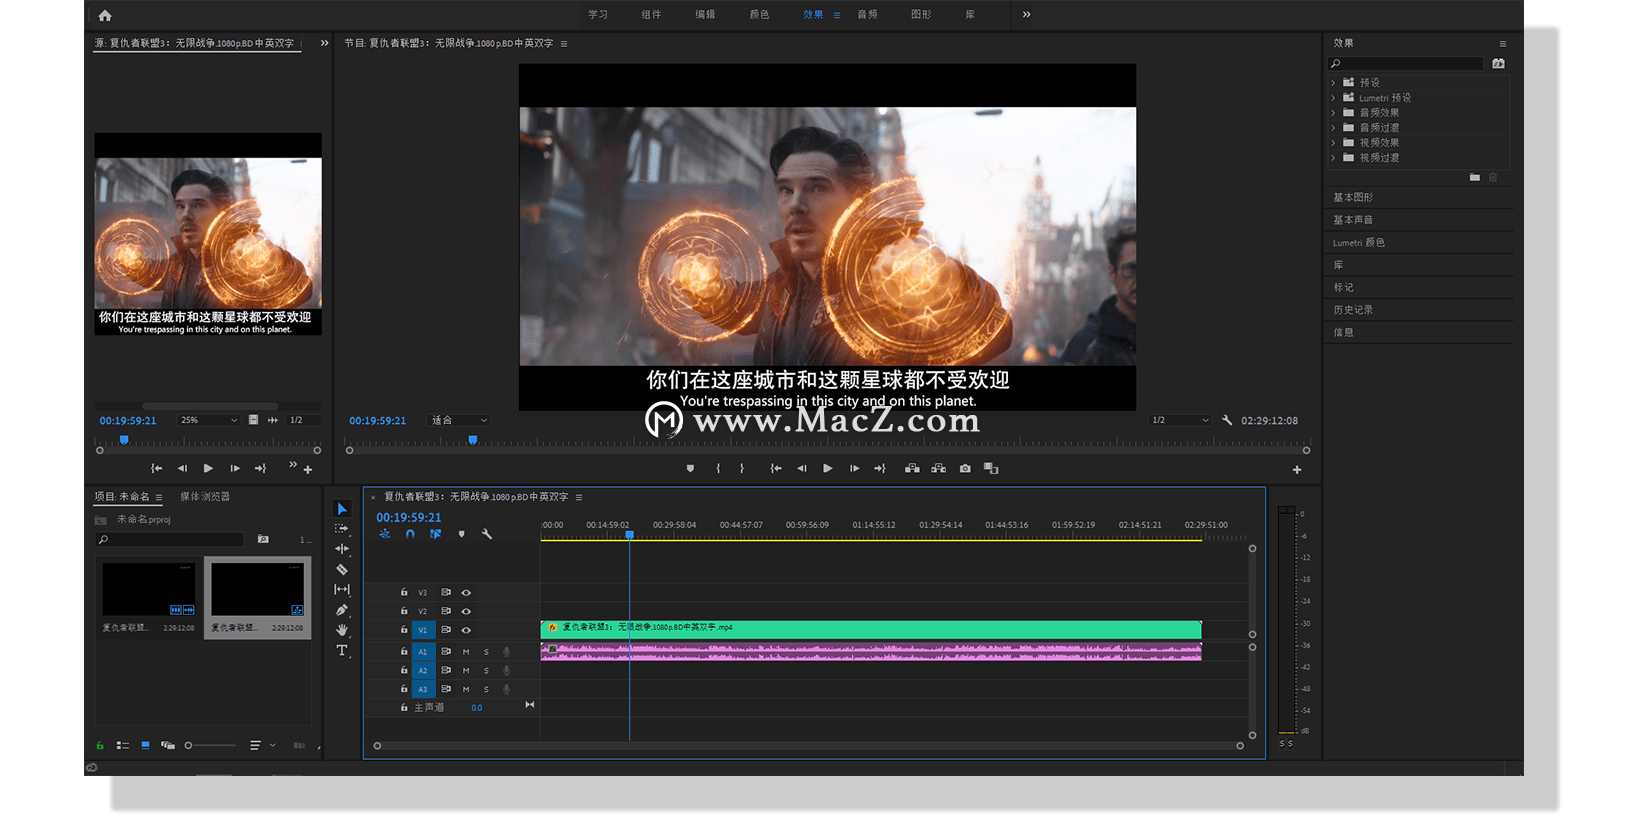Open Program monitor settings wrench
This screenshot has height=839, width=1626.
[x=1227, y=420]
